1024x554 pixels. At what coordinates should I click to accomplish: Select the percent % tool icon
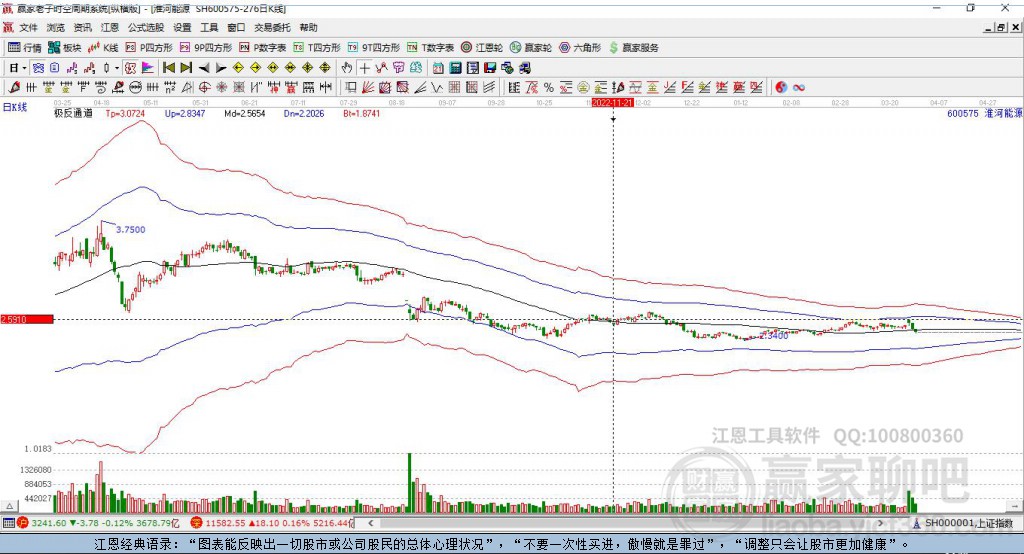549,88
